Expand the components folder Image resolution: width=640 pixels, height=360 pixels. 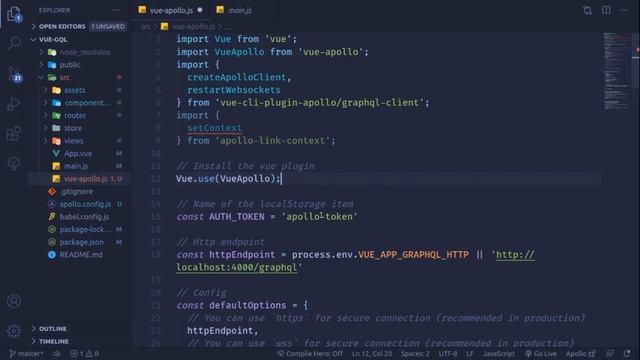pyautogui.click(x=87, y=103)
